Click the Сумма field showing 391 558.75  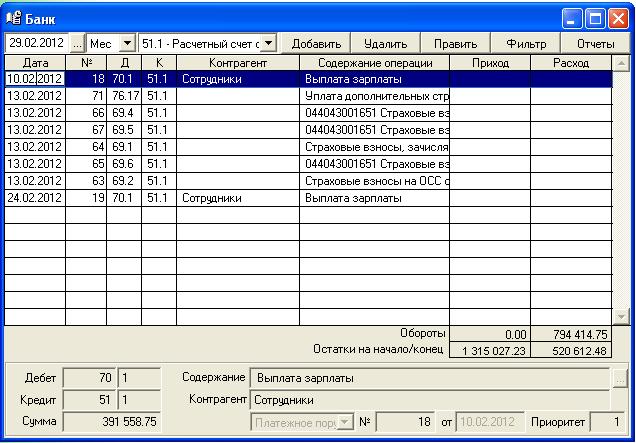(111, 423)
